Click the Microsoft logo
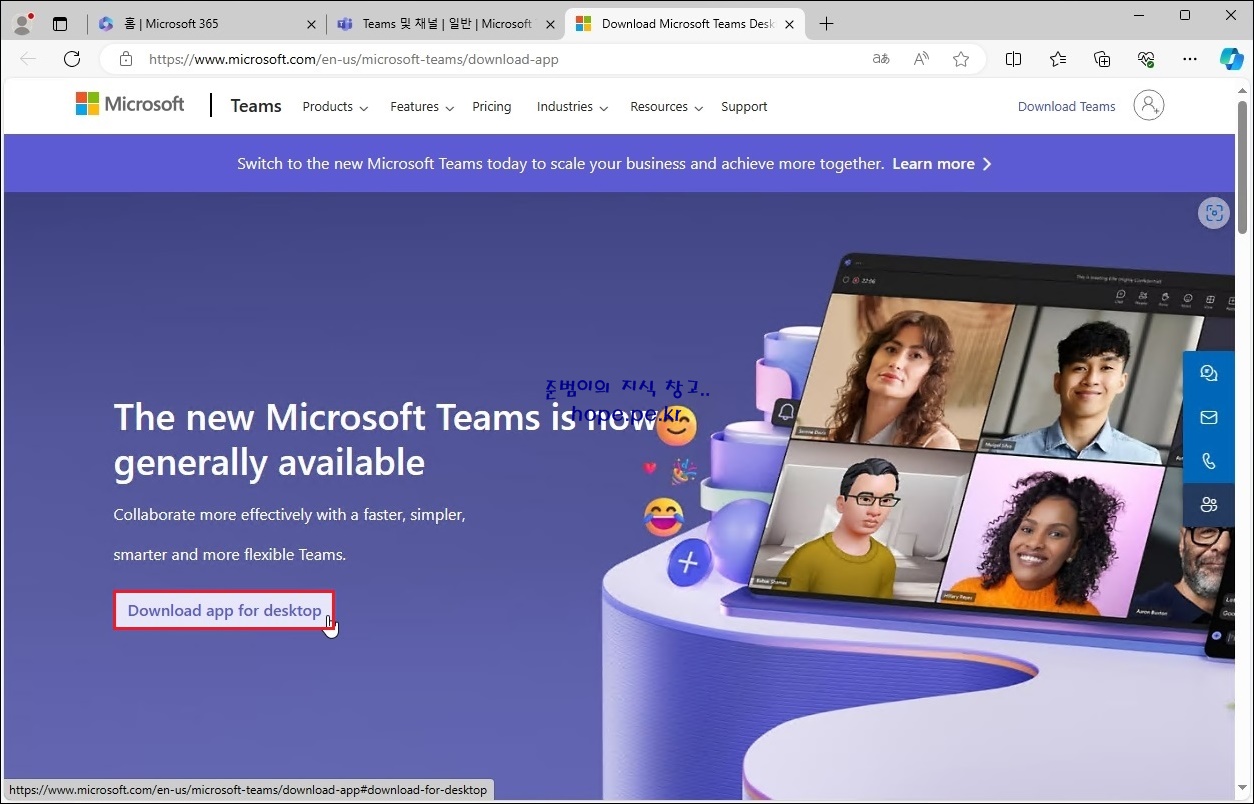This screenshot has width=1254, height=804. (130, 104)
